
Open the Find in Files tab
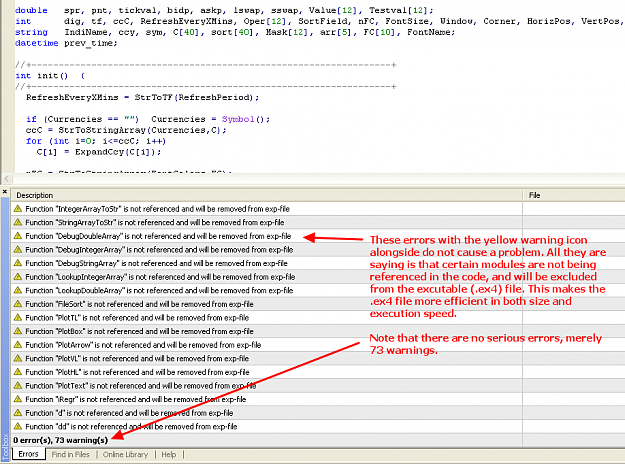coord(71,454)
